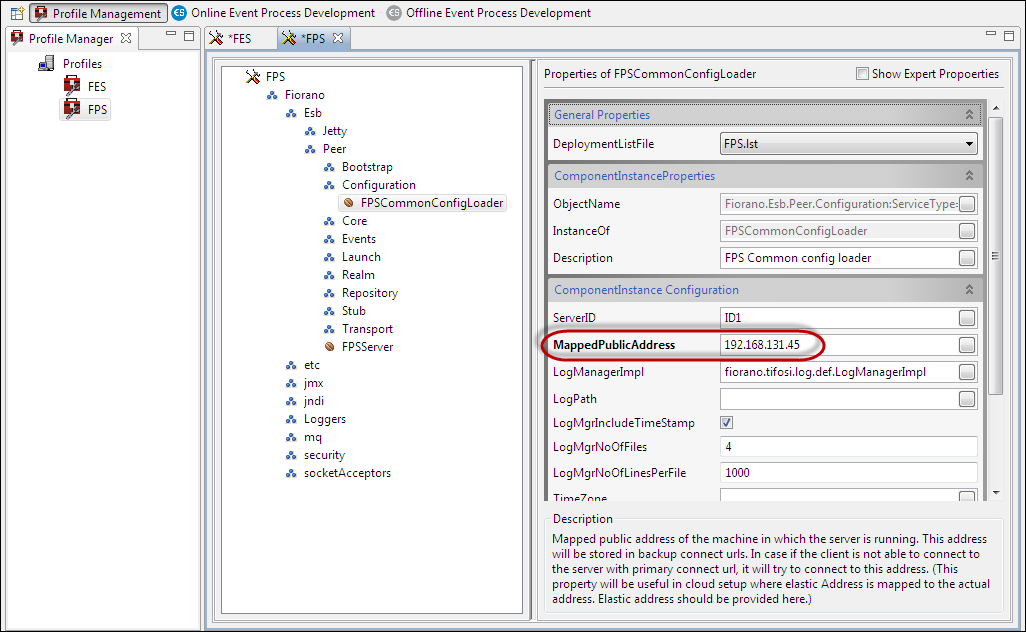The width and height of the screenshot is (1026, 632).
Task: Click the edit button beside the Description field
Action: pyautogui.click(x=966, y=258)
